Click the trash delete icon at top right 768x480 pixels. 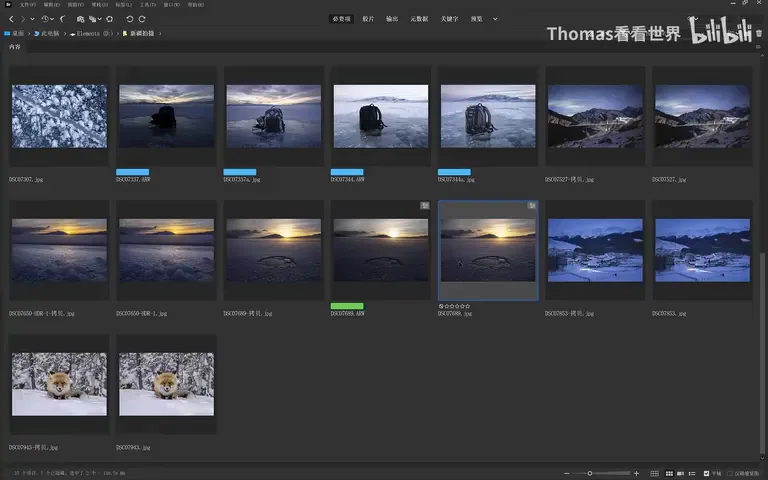tap(759, 33)
